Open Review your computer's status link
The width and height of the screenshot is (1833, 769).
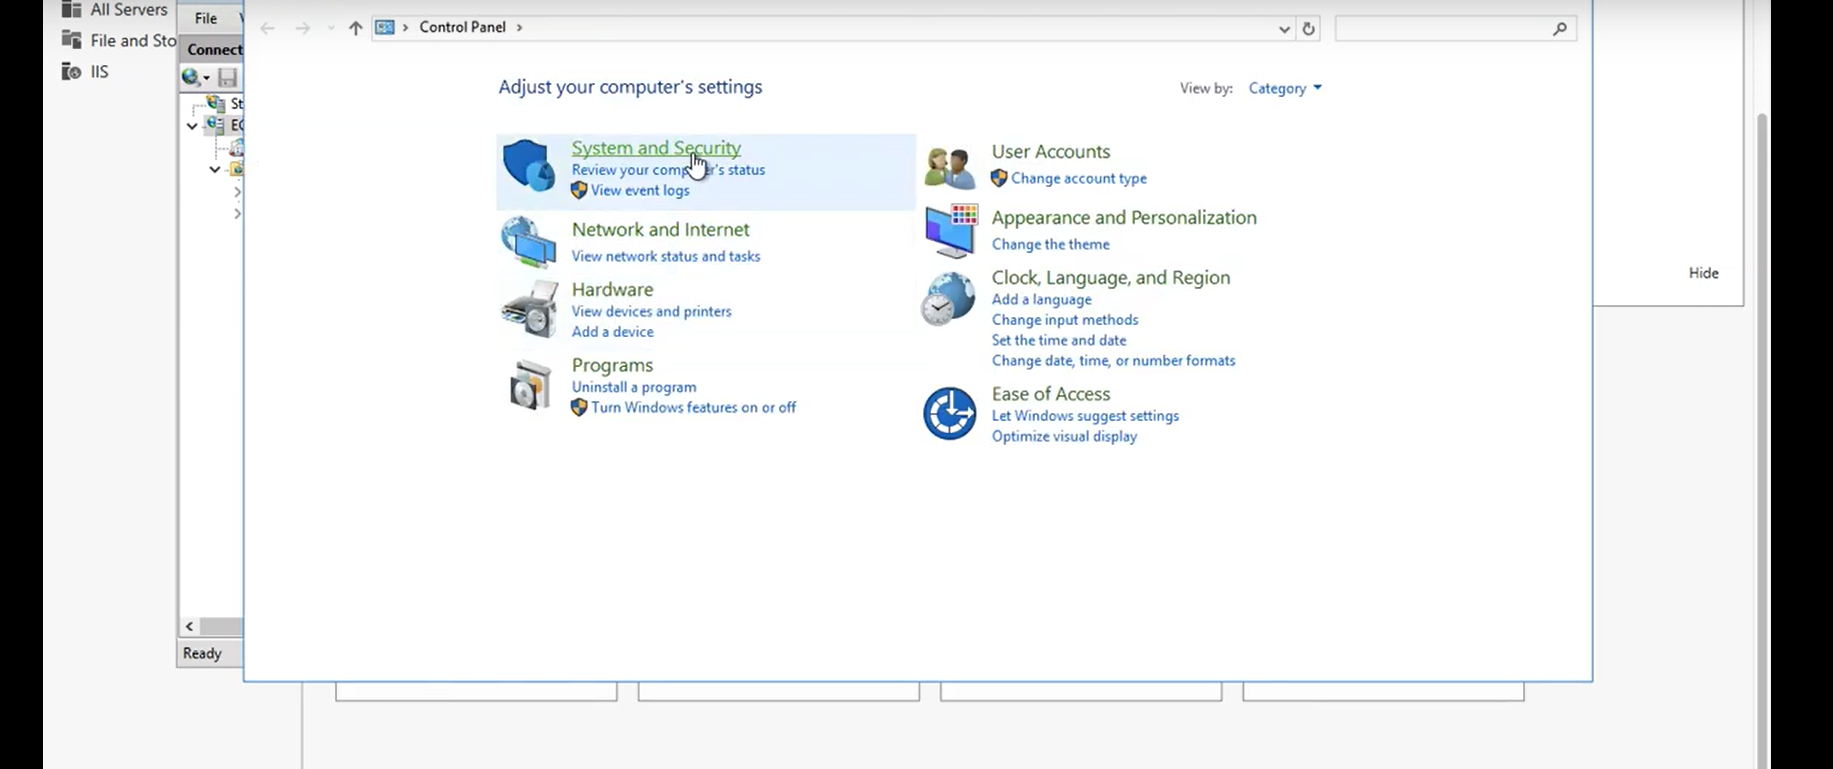click(x=668, y=170)
